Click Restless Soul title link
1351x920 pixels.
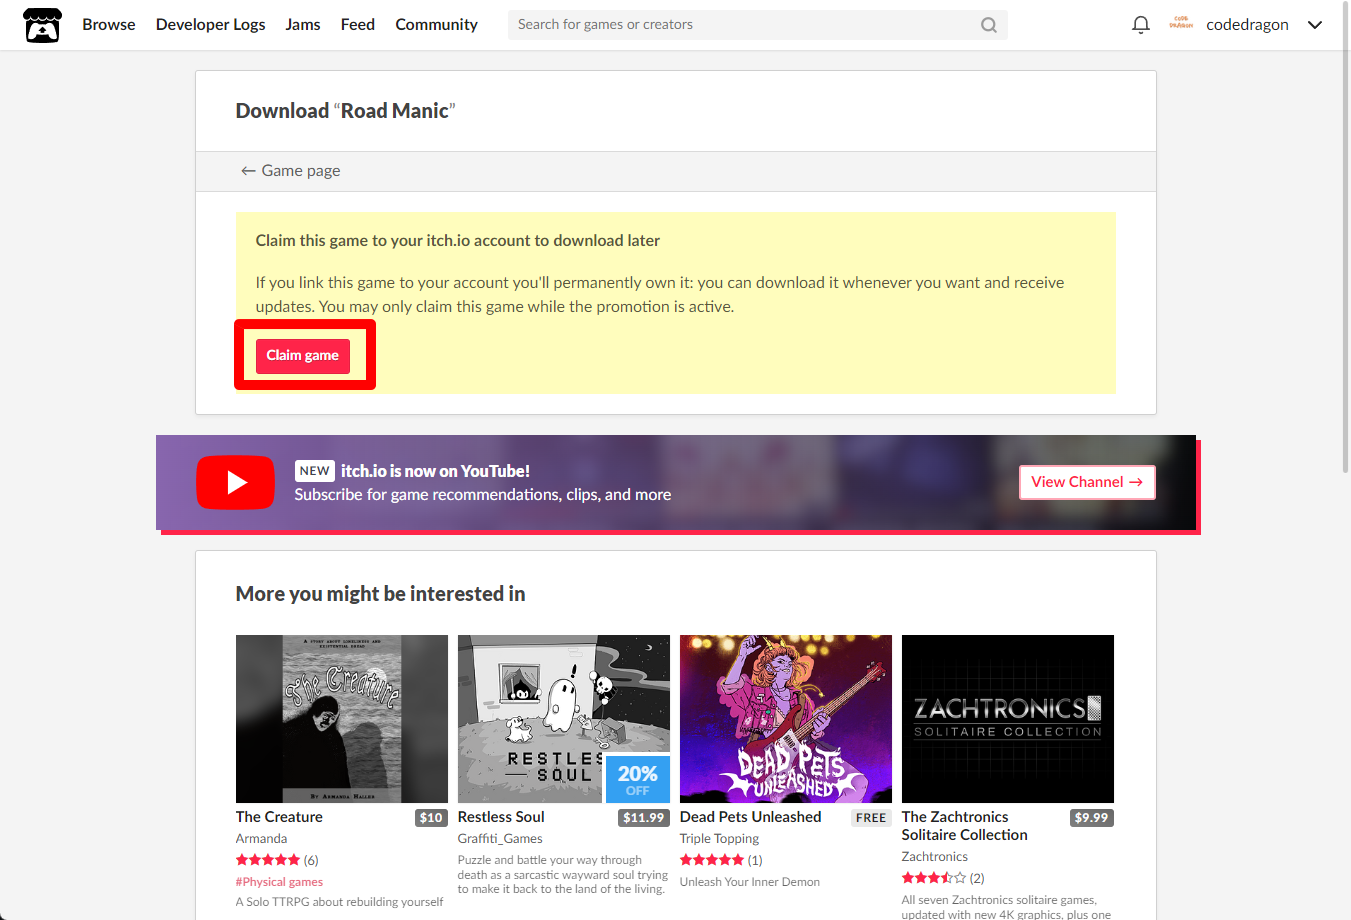(501, 817)
